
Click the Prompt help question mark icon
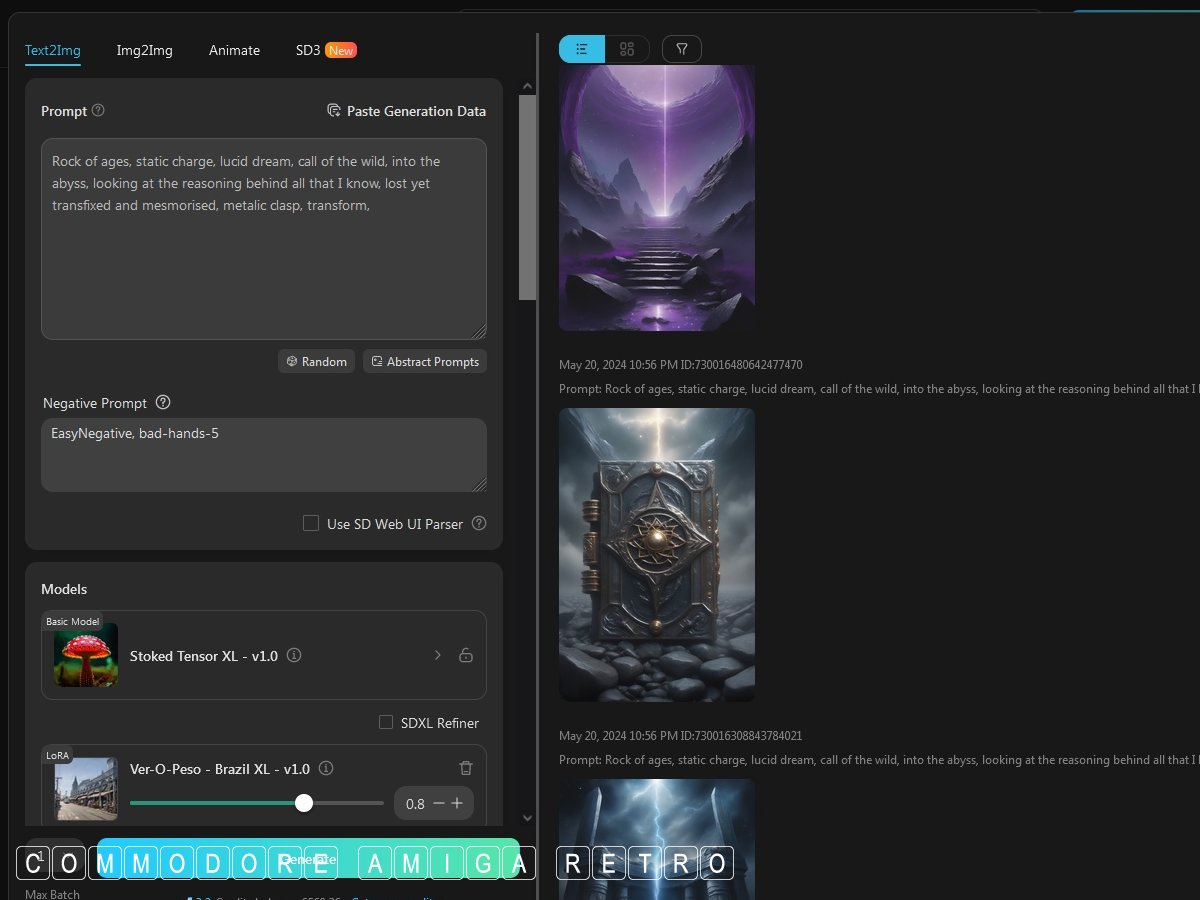[x=98, y=111]
